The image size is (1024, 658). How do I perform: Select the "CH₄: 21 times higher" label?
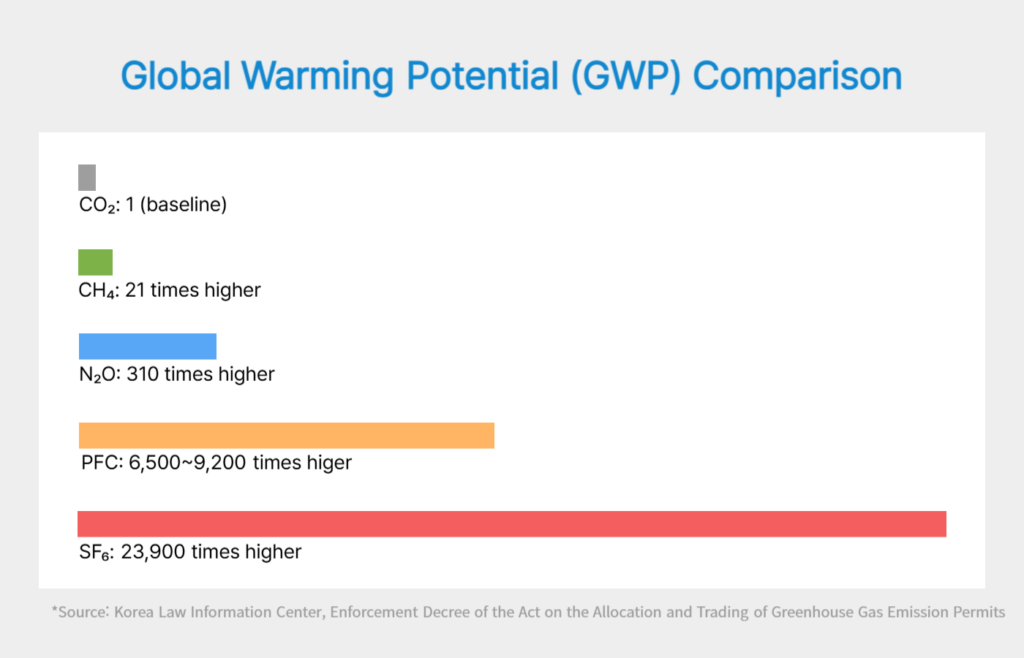[x=170, y=291]
